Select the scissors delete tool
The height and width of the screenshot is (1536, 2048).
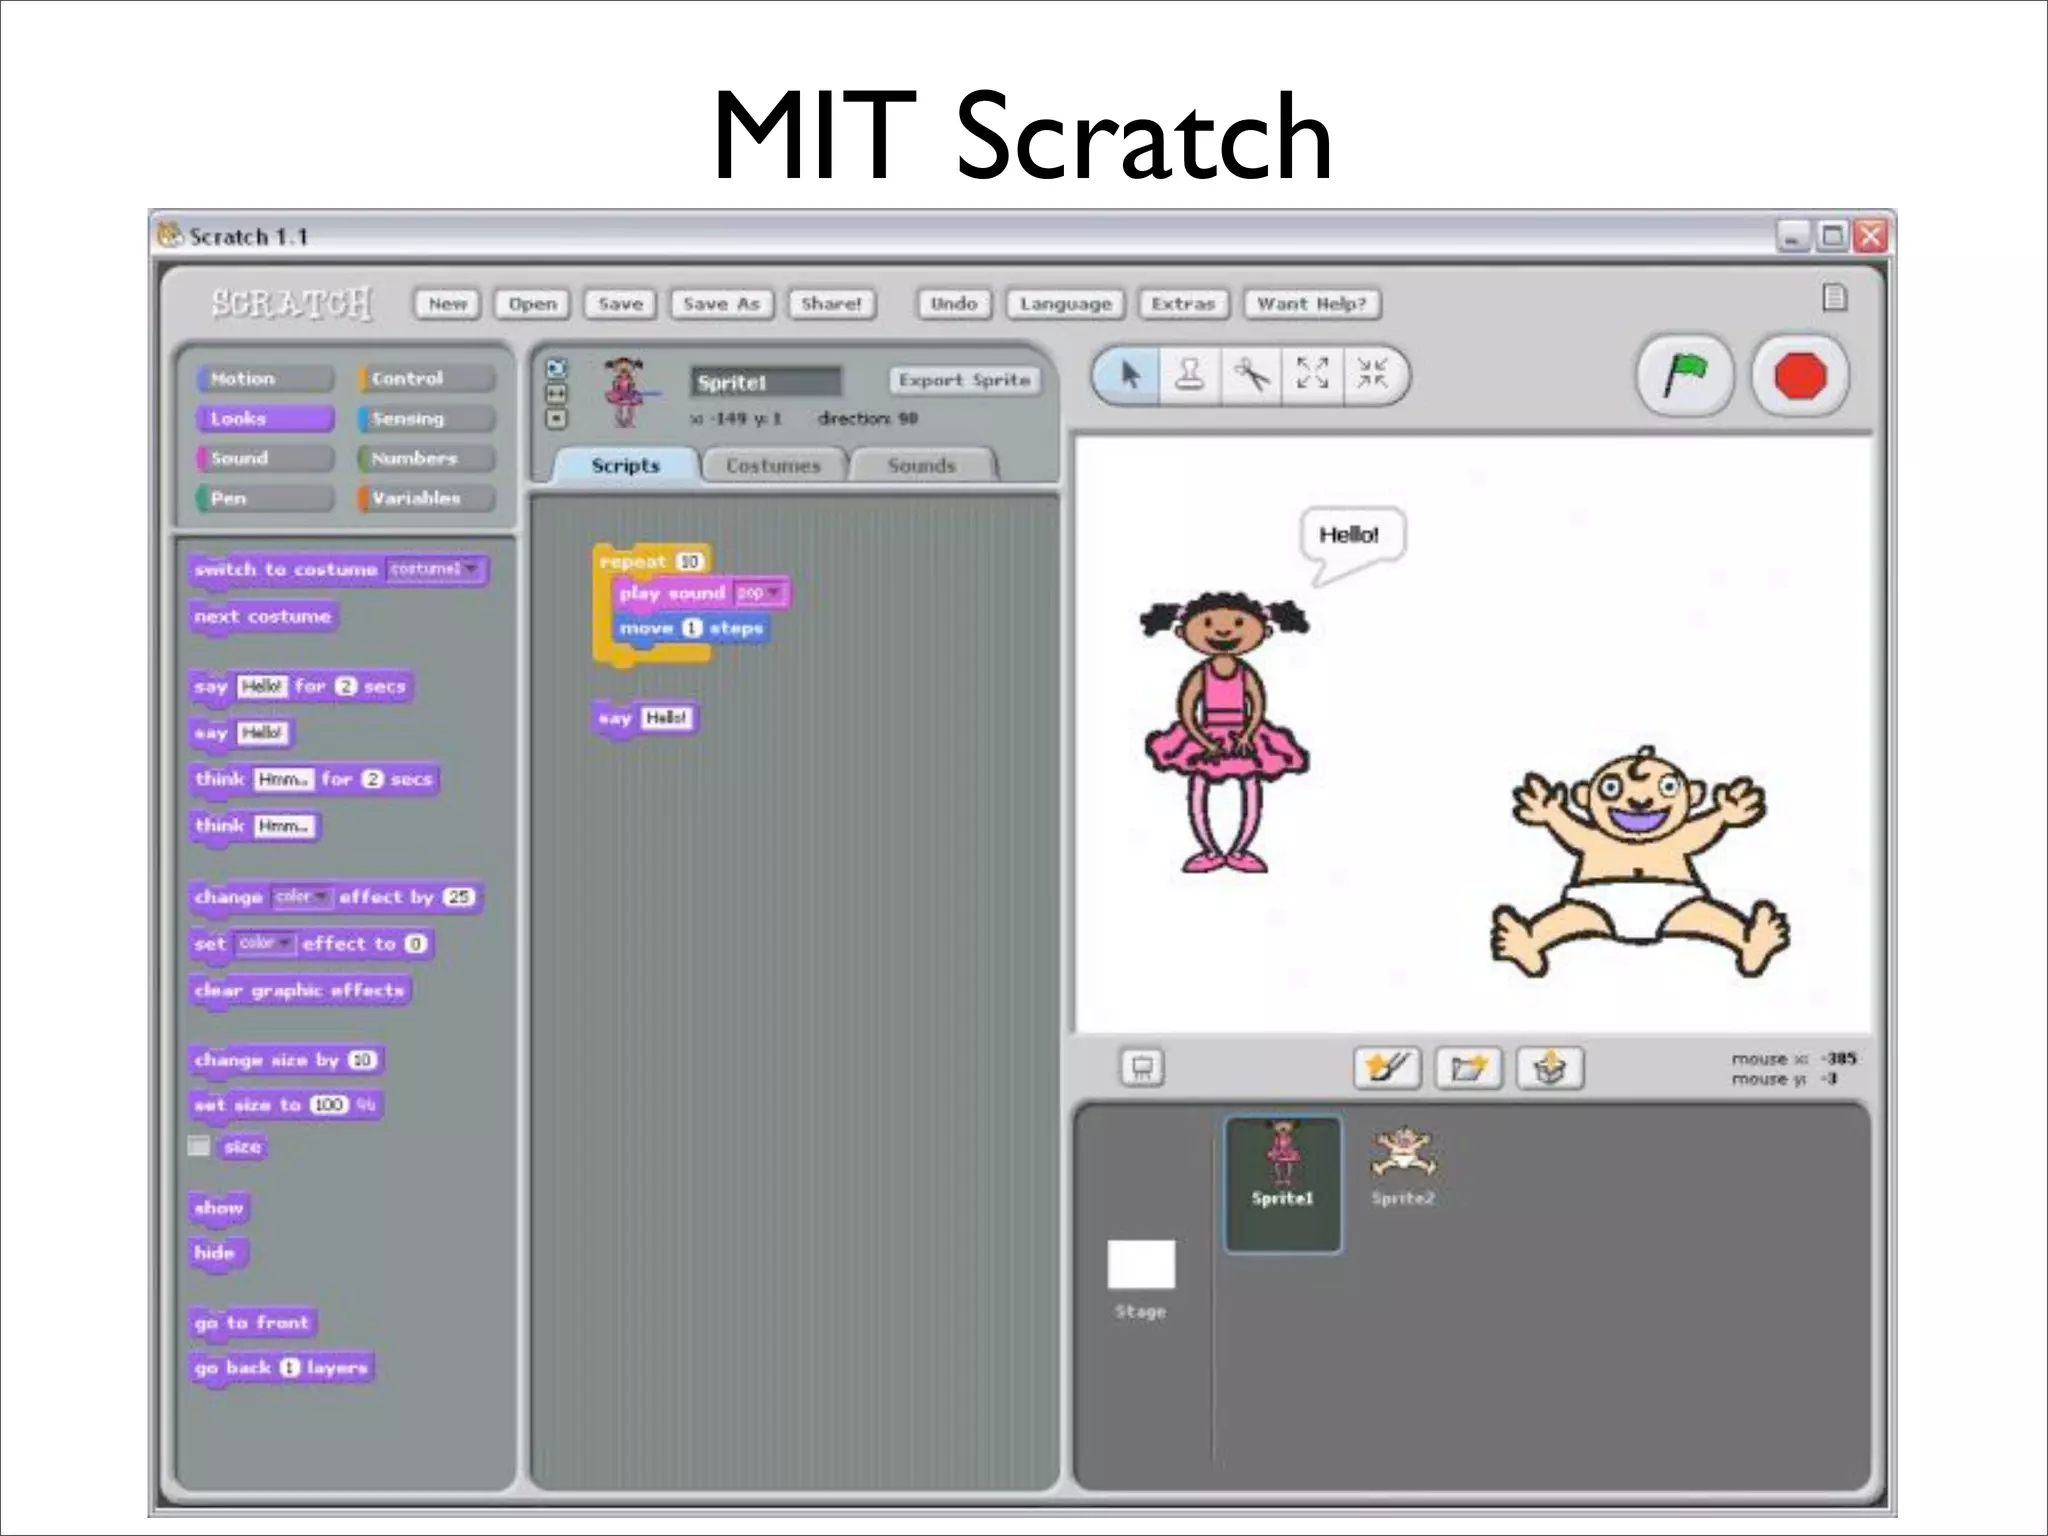pos(1251,375)
